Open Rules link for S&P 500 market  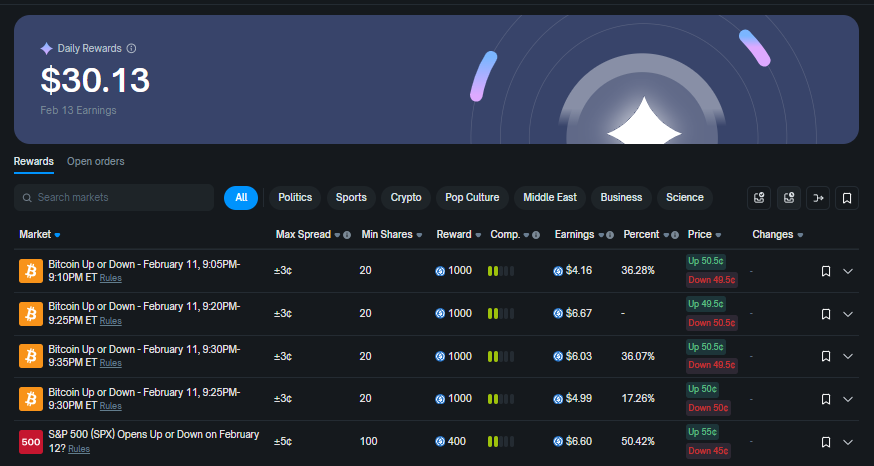[79, 449]
